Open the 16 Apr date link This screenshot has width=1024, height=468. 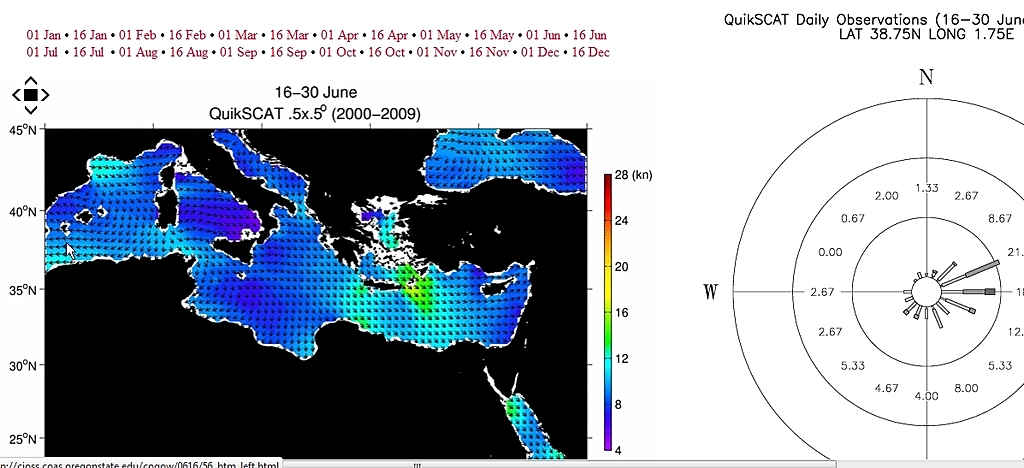(389, 35)
